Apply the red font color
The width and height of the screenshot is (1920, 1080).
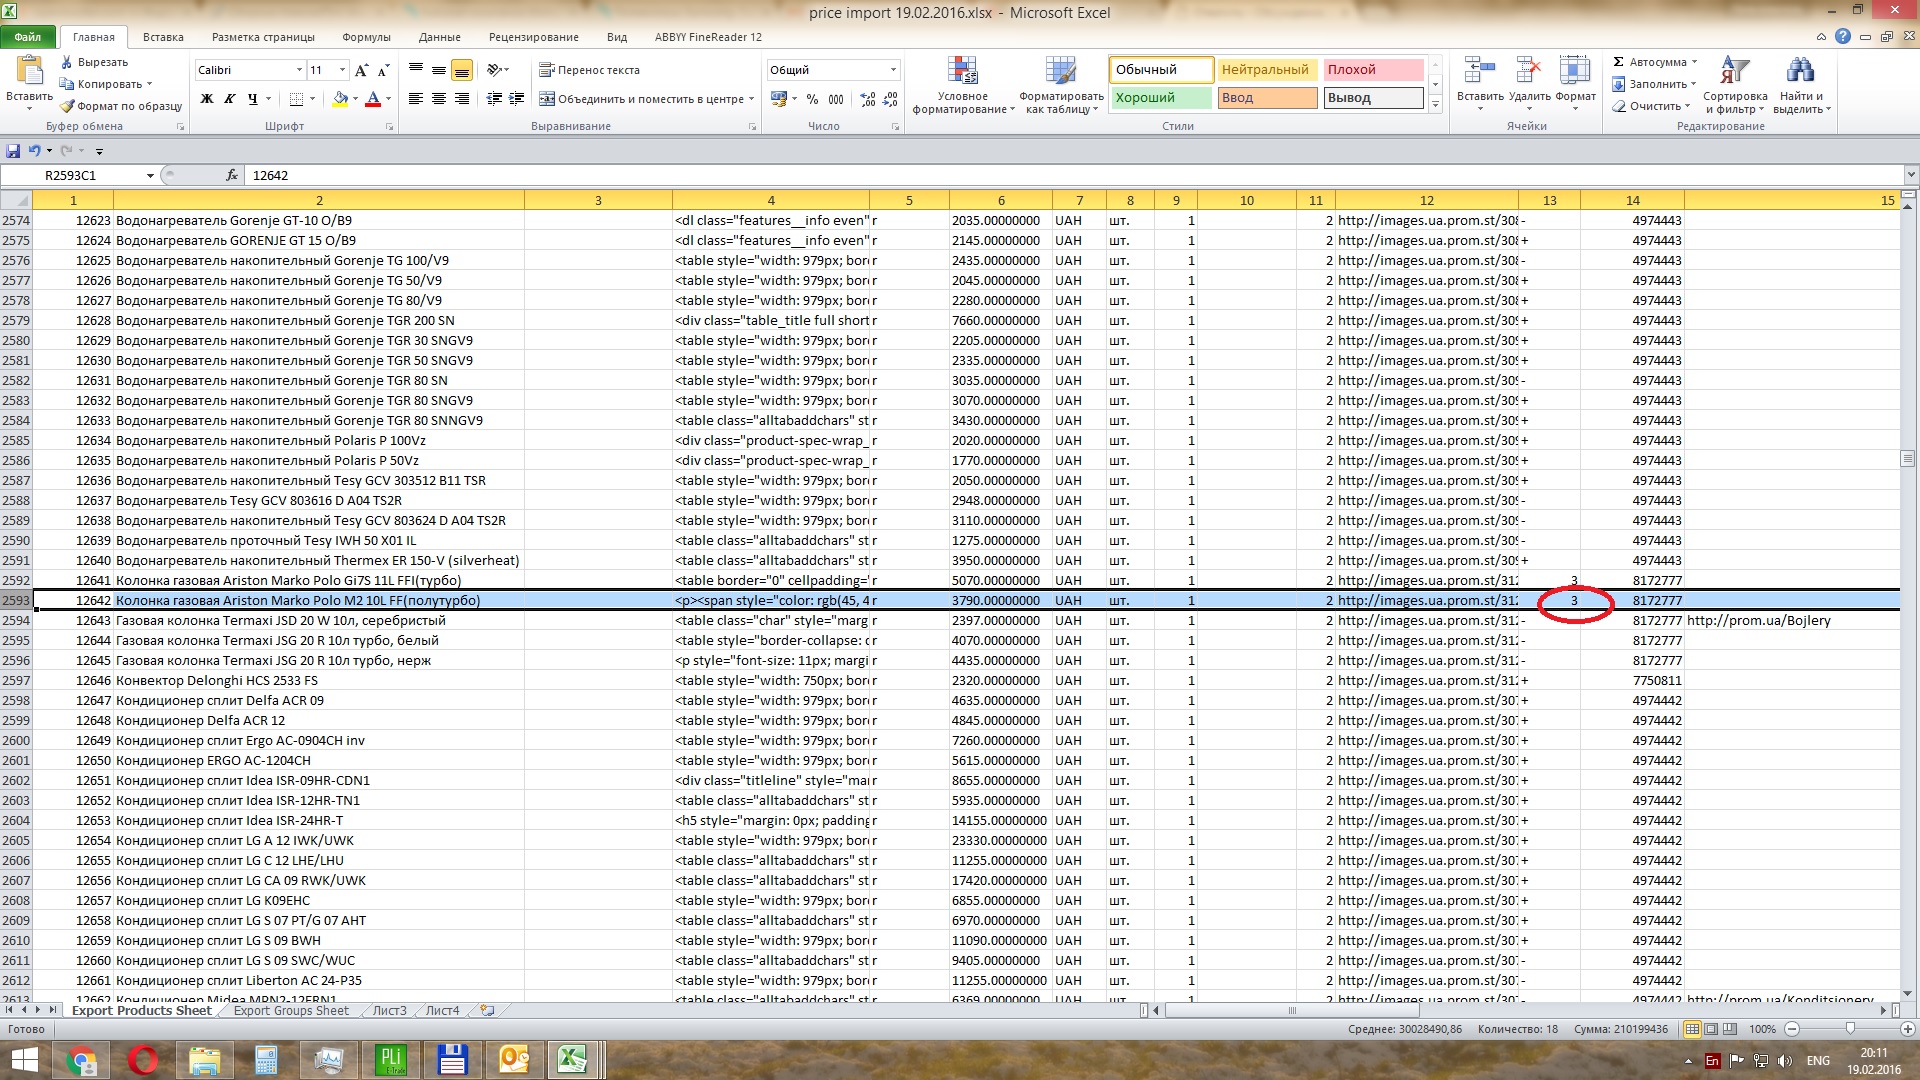tap(373, 99)
